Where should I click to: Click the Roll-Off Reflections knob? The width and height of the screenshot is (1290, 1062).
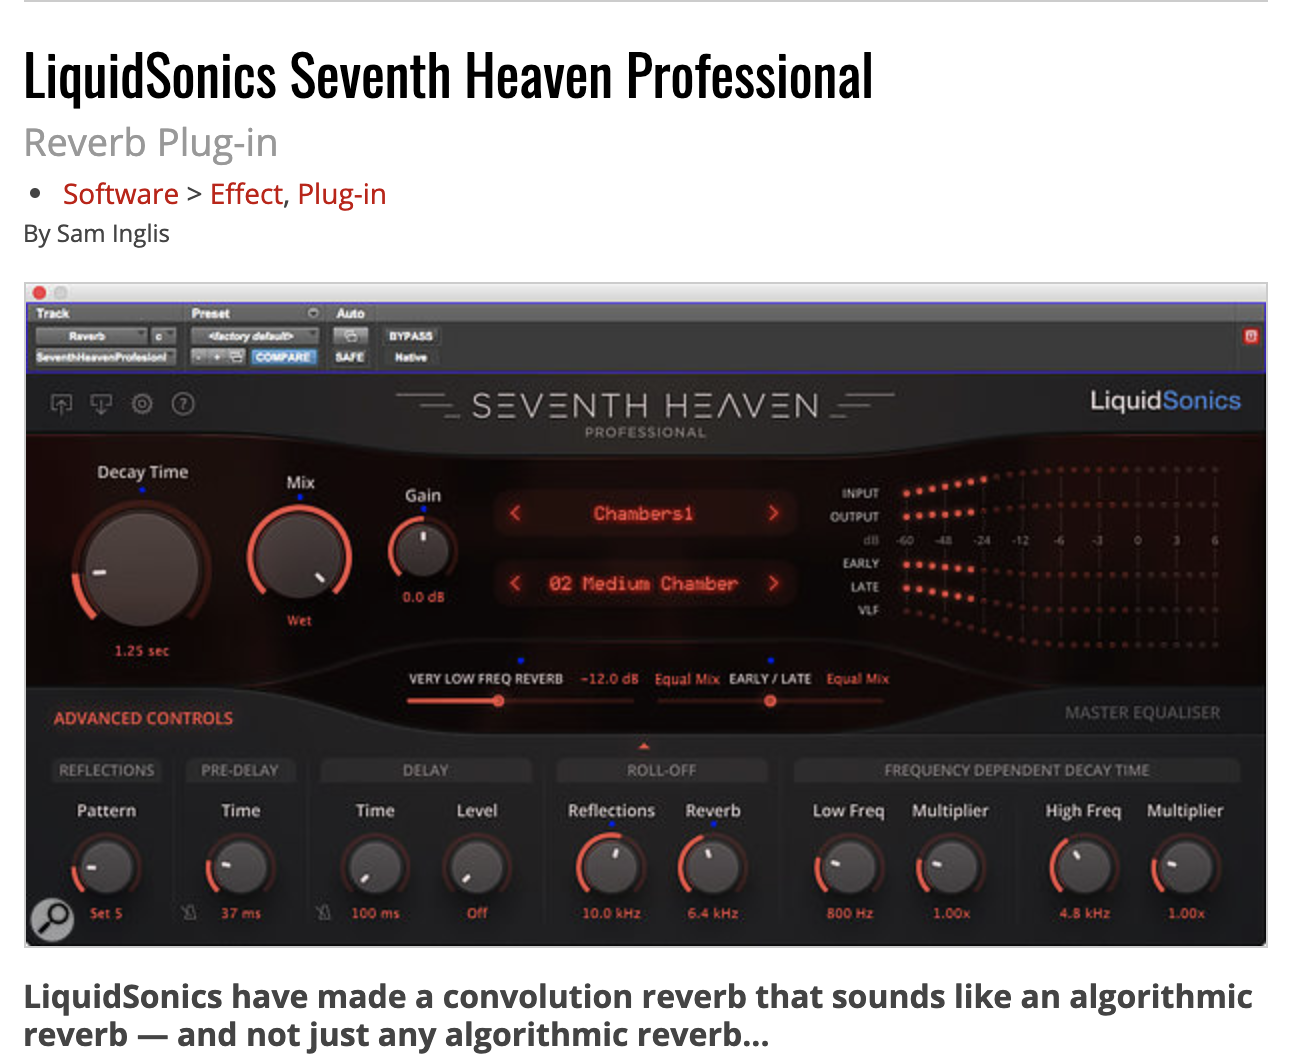pos(611,866)
